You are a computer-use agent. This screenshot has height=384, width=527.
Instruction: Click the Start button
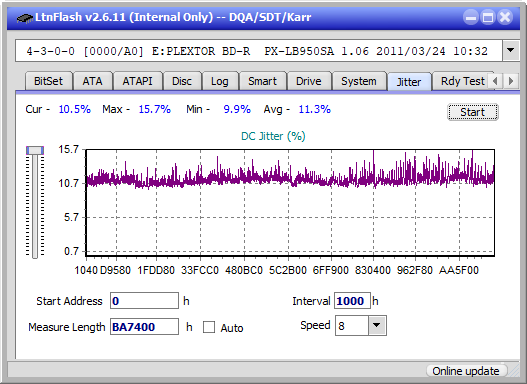pos(473,112)
